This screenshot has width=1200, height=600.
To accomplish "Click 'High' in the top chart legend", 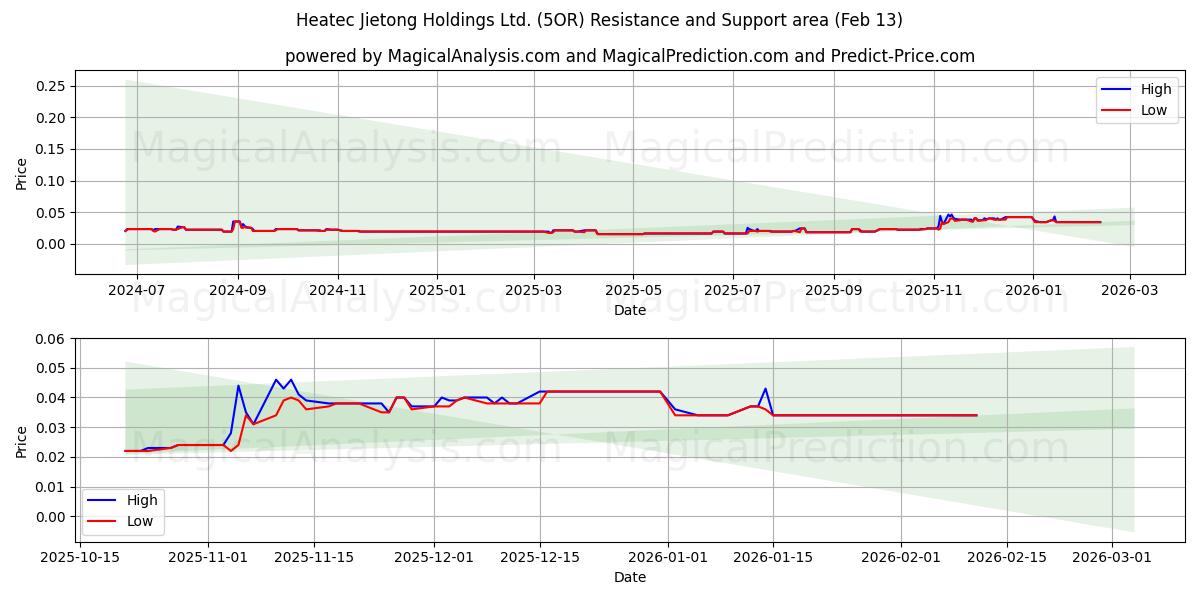I will (x=1156, y=89).
